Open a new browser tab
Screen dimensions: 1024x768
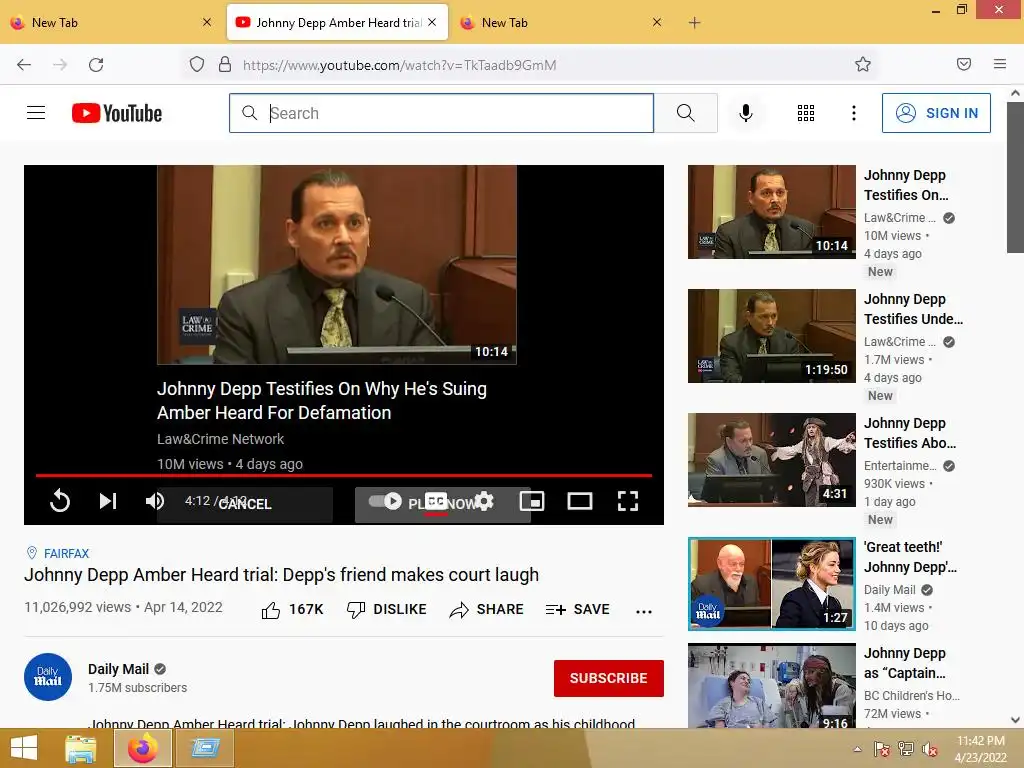click(x=694, y=23)
